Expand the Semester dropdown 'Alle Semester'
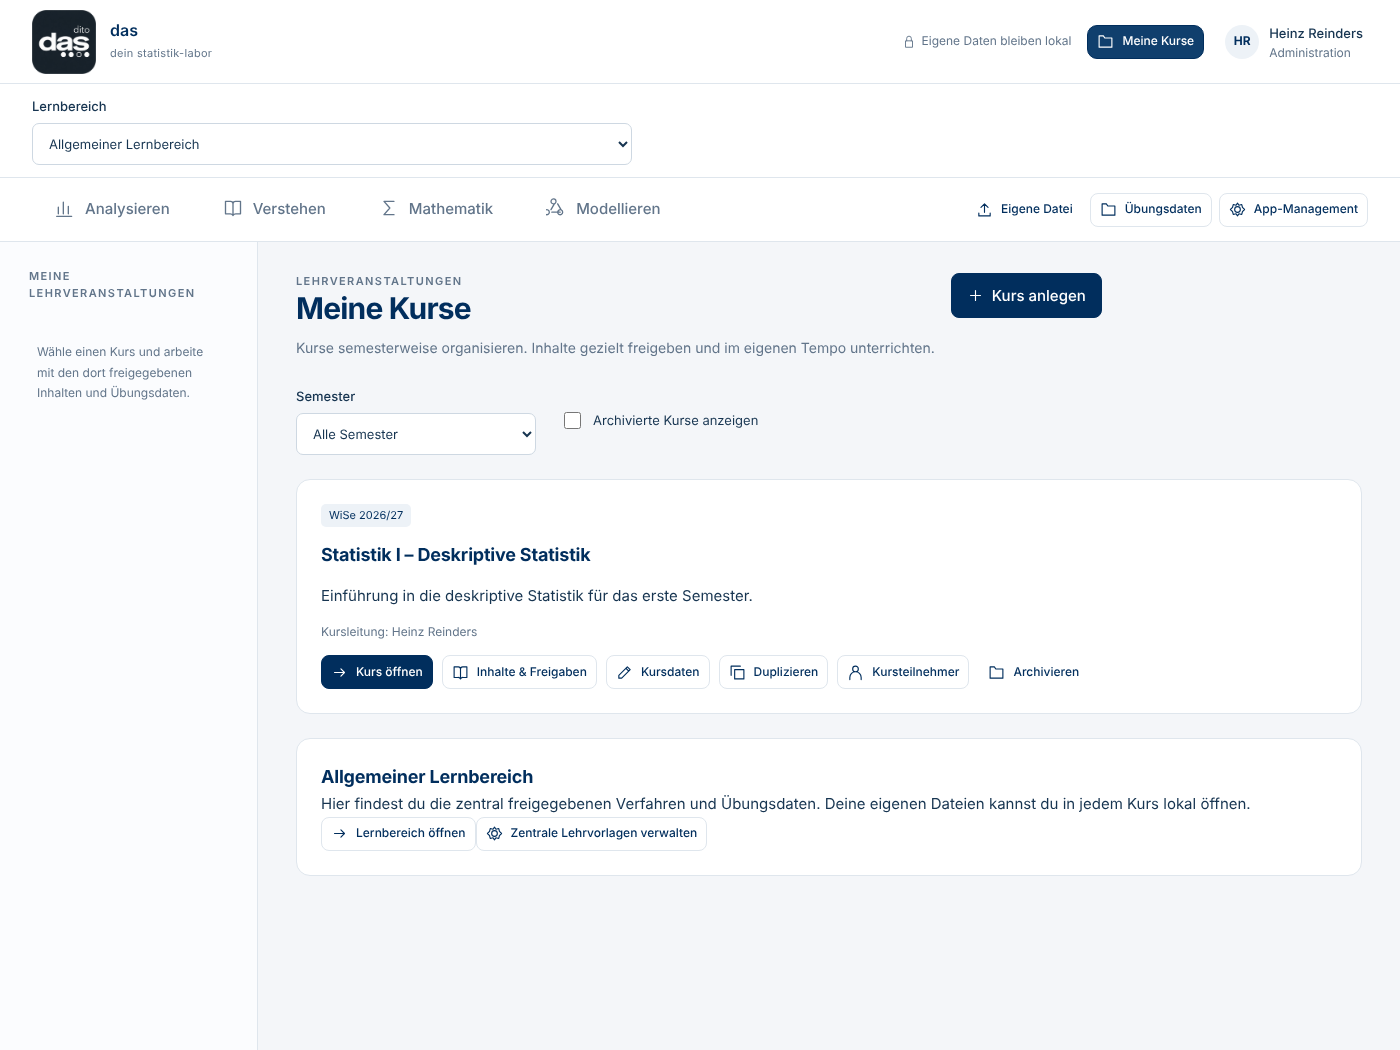 click(416, 434)
